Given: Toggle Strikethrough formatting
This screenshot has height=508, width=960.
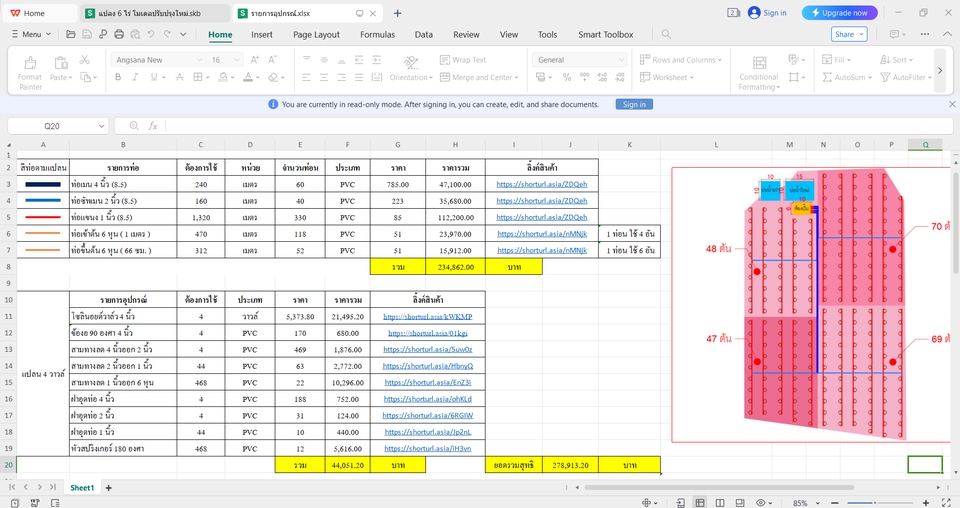Looking at the screenshot, I should pyautogui.click(x=179, y=77).
